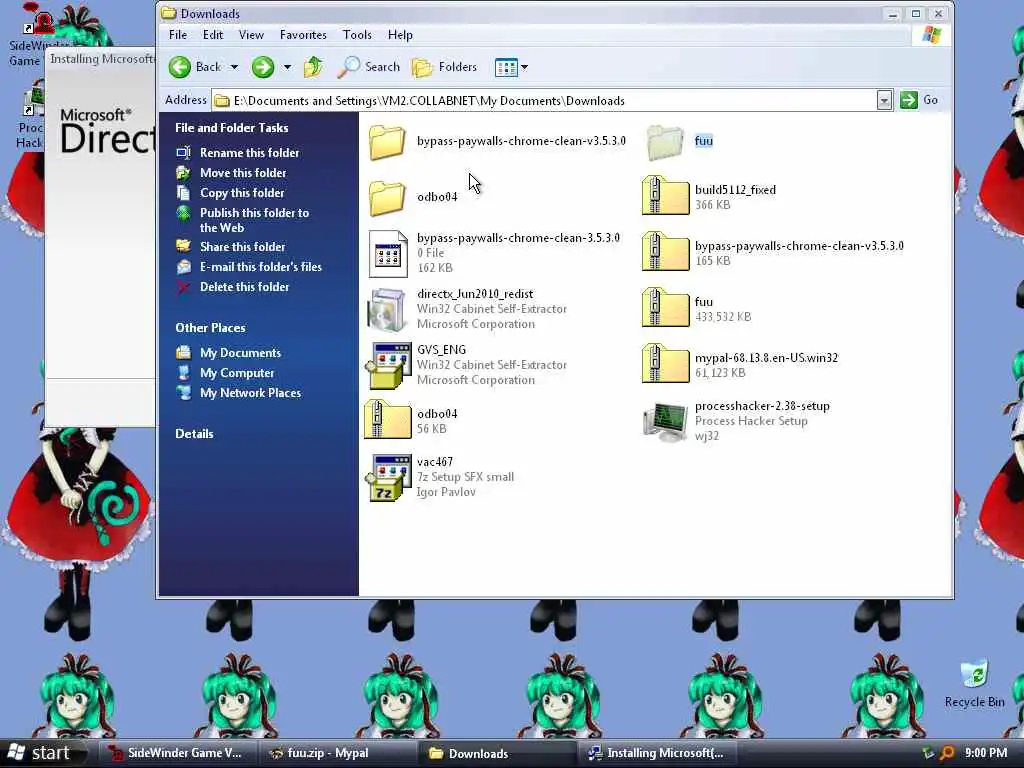Select the bypass-paywalls-chrome-clean-v3.5.3.0 folder icon
The image size is (1024, 768).
pos(387,141)
